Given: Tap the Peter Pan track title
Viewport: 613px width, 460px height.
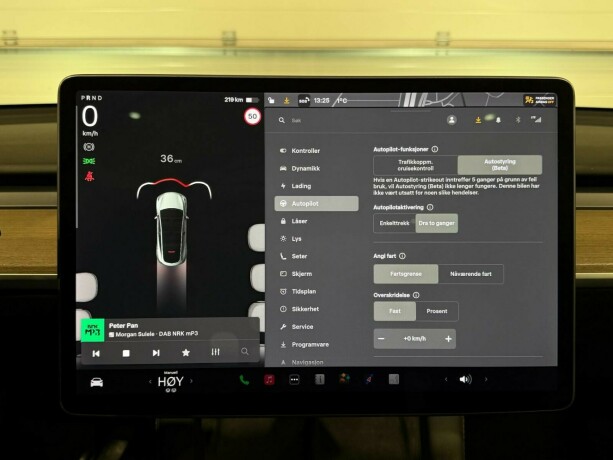Looking at the screenshot, I should [124, 325].
